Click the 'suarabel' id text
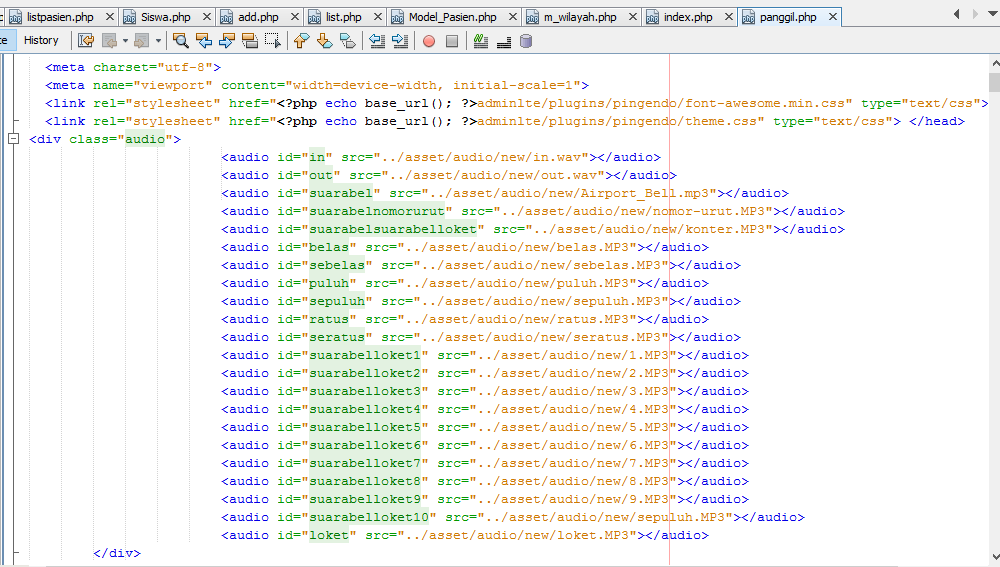The width and height of the screenshot is (1000, 567). tap(341, 193)
